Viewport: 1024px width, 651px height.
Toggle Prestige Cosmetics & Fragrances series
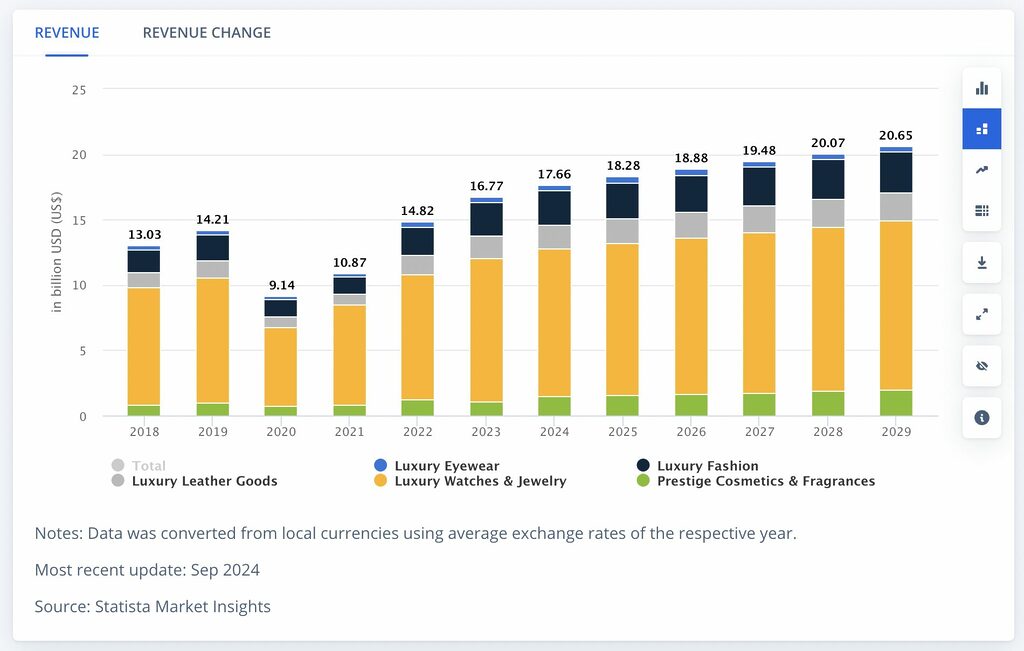click(x=765, y=481)
